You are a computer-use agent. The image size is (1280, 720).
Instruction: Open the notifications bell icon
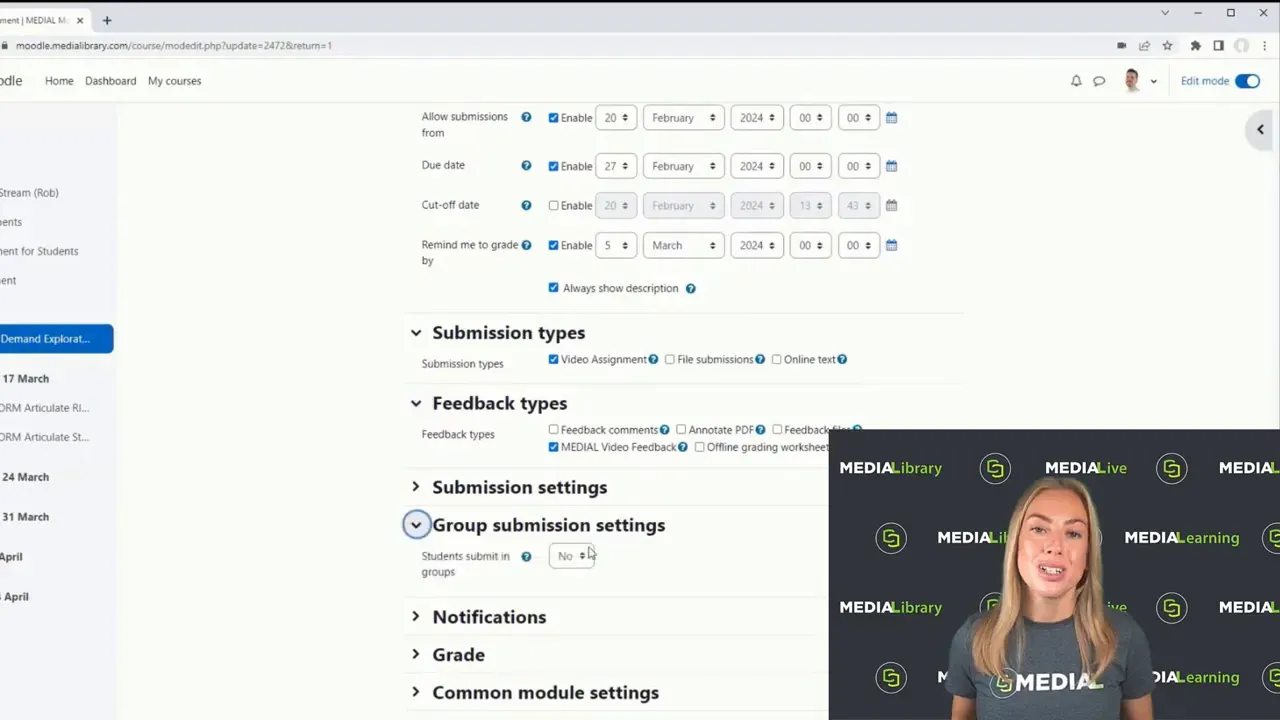[x=1076, y=81]
